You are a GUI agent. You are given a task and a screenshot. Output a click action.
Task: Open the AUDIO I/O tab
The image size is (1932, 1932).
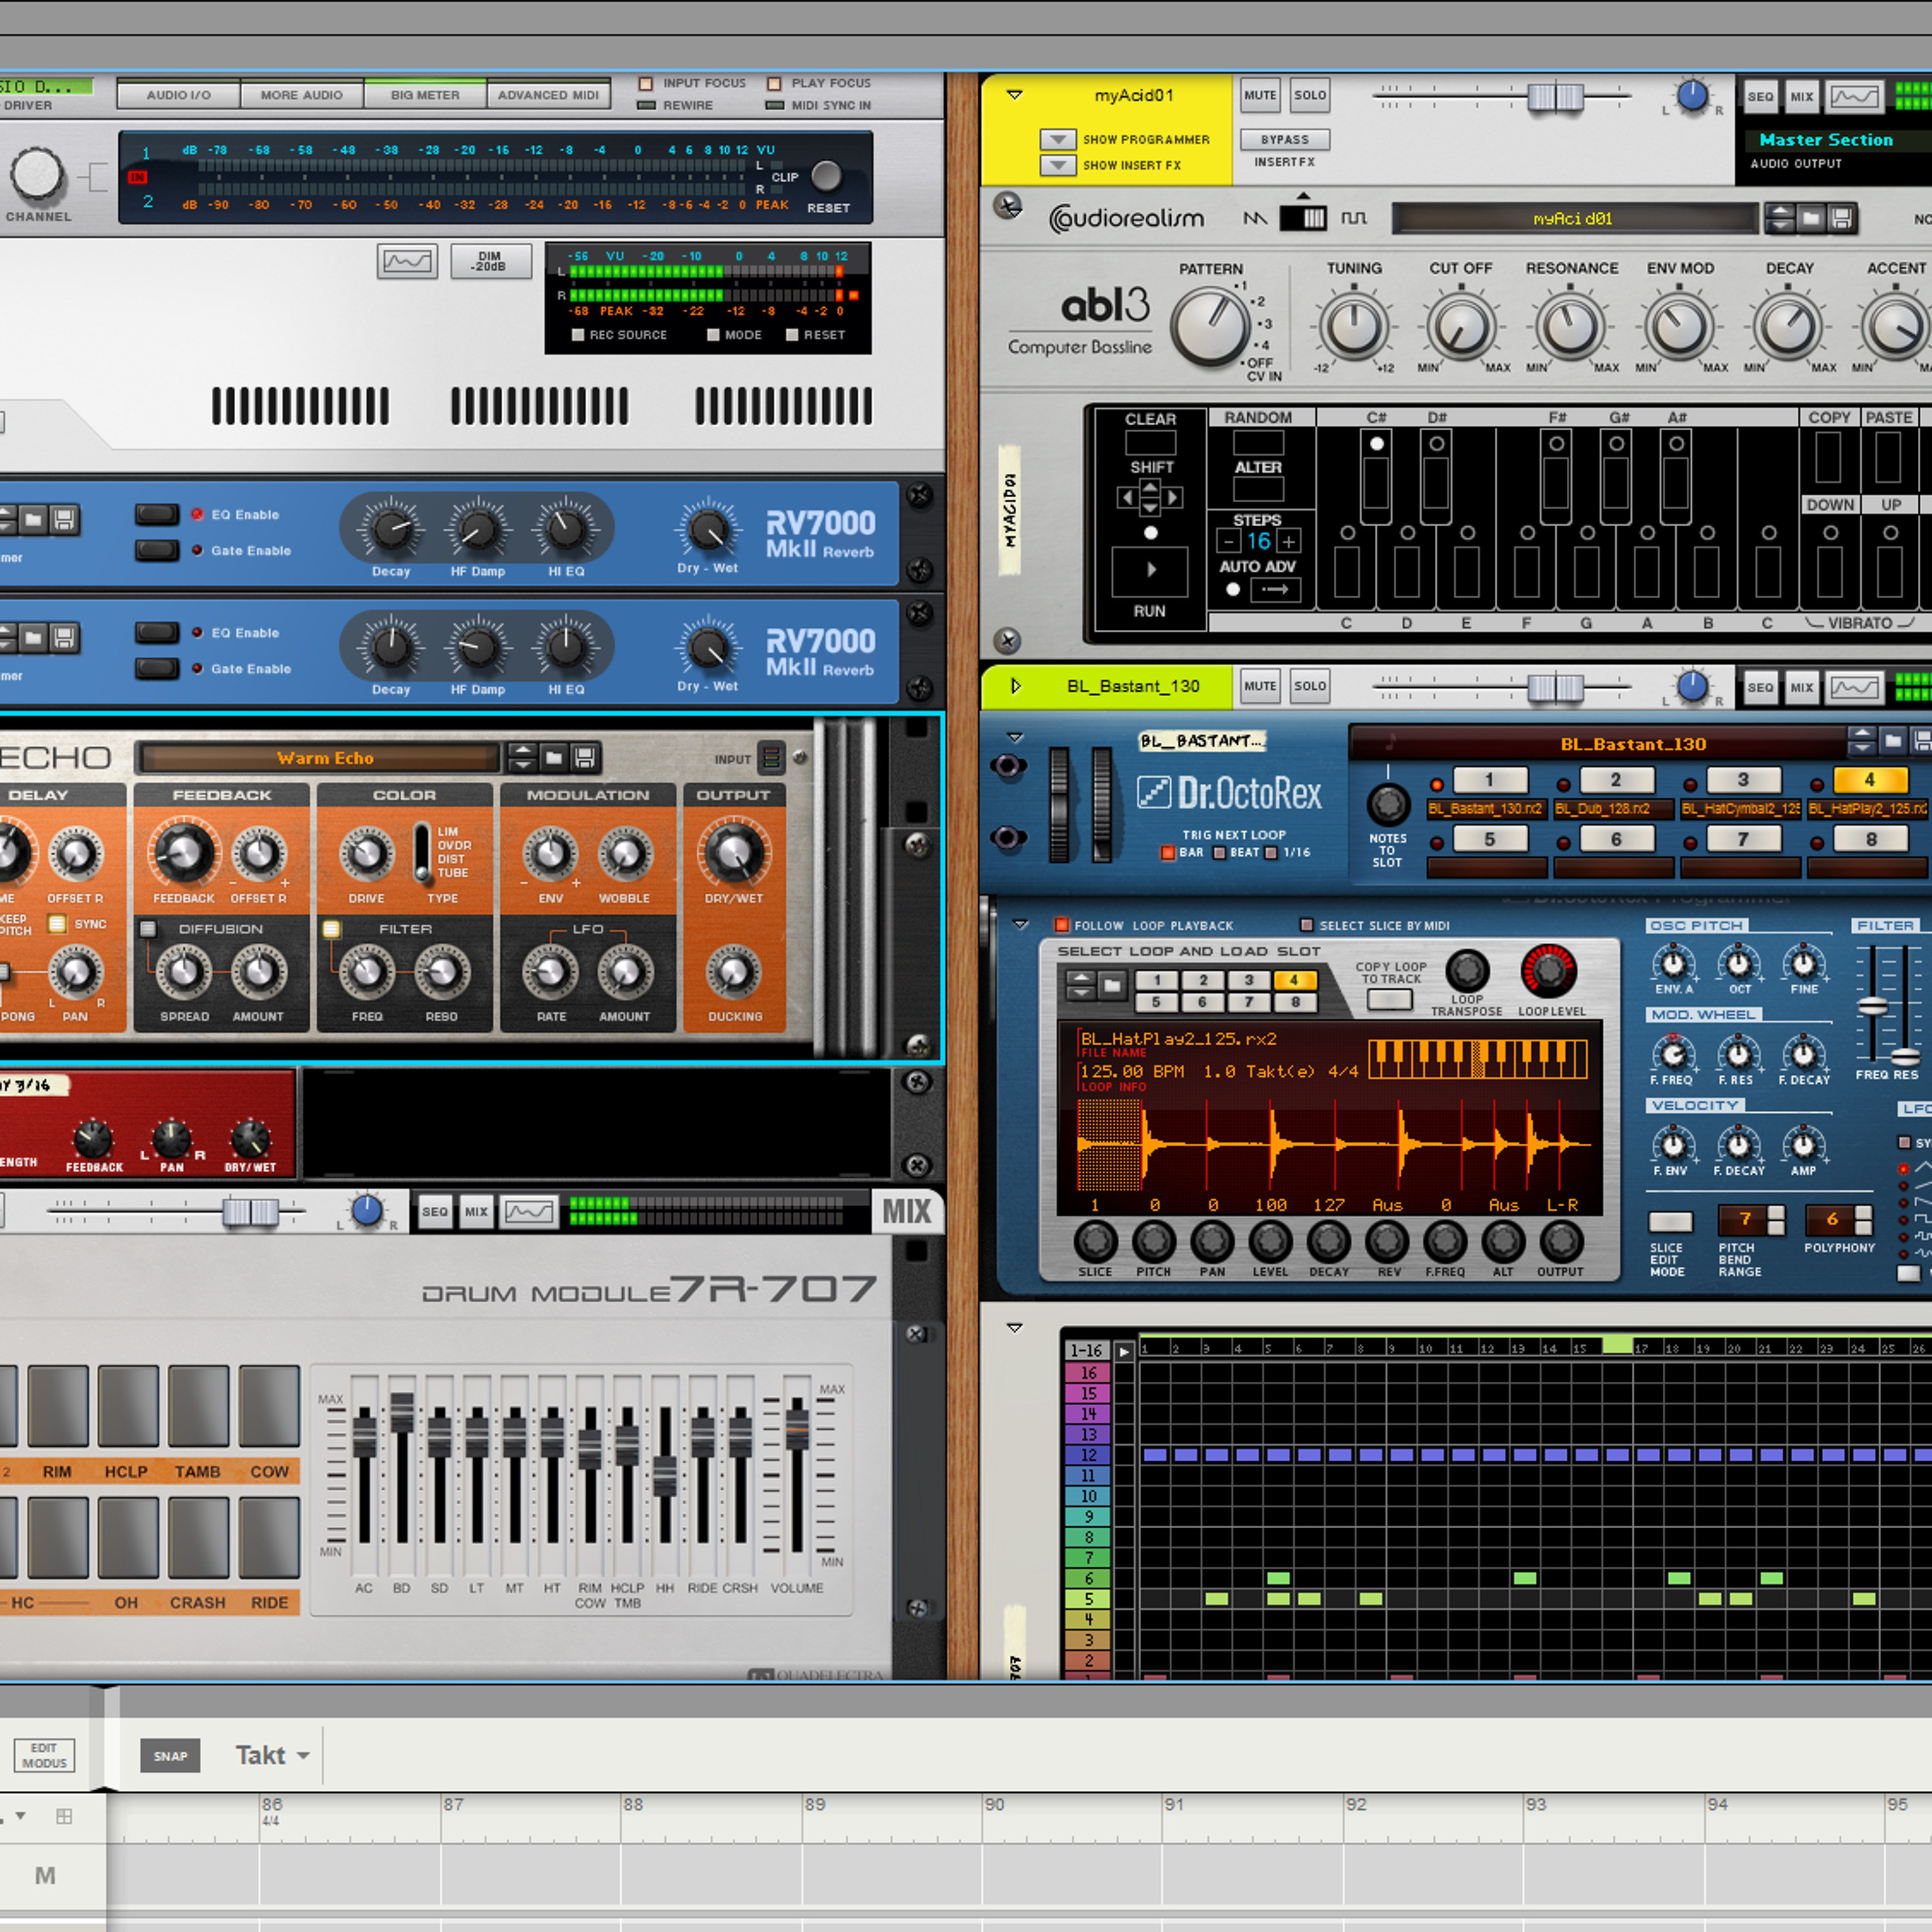(179, 95)
